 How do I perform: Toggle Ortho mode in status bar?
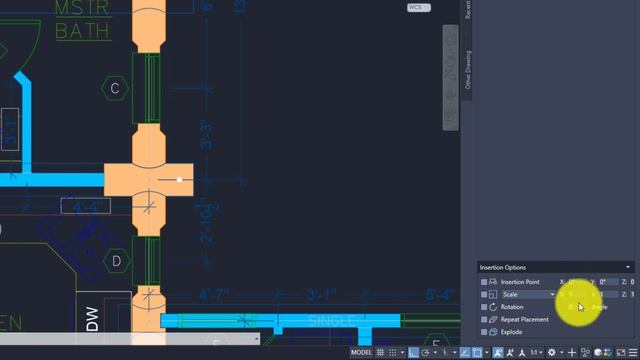(413, 353)
